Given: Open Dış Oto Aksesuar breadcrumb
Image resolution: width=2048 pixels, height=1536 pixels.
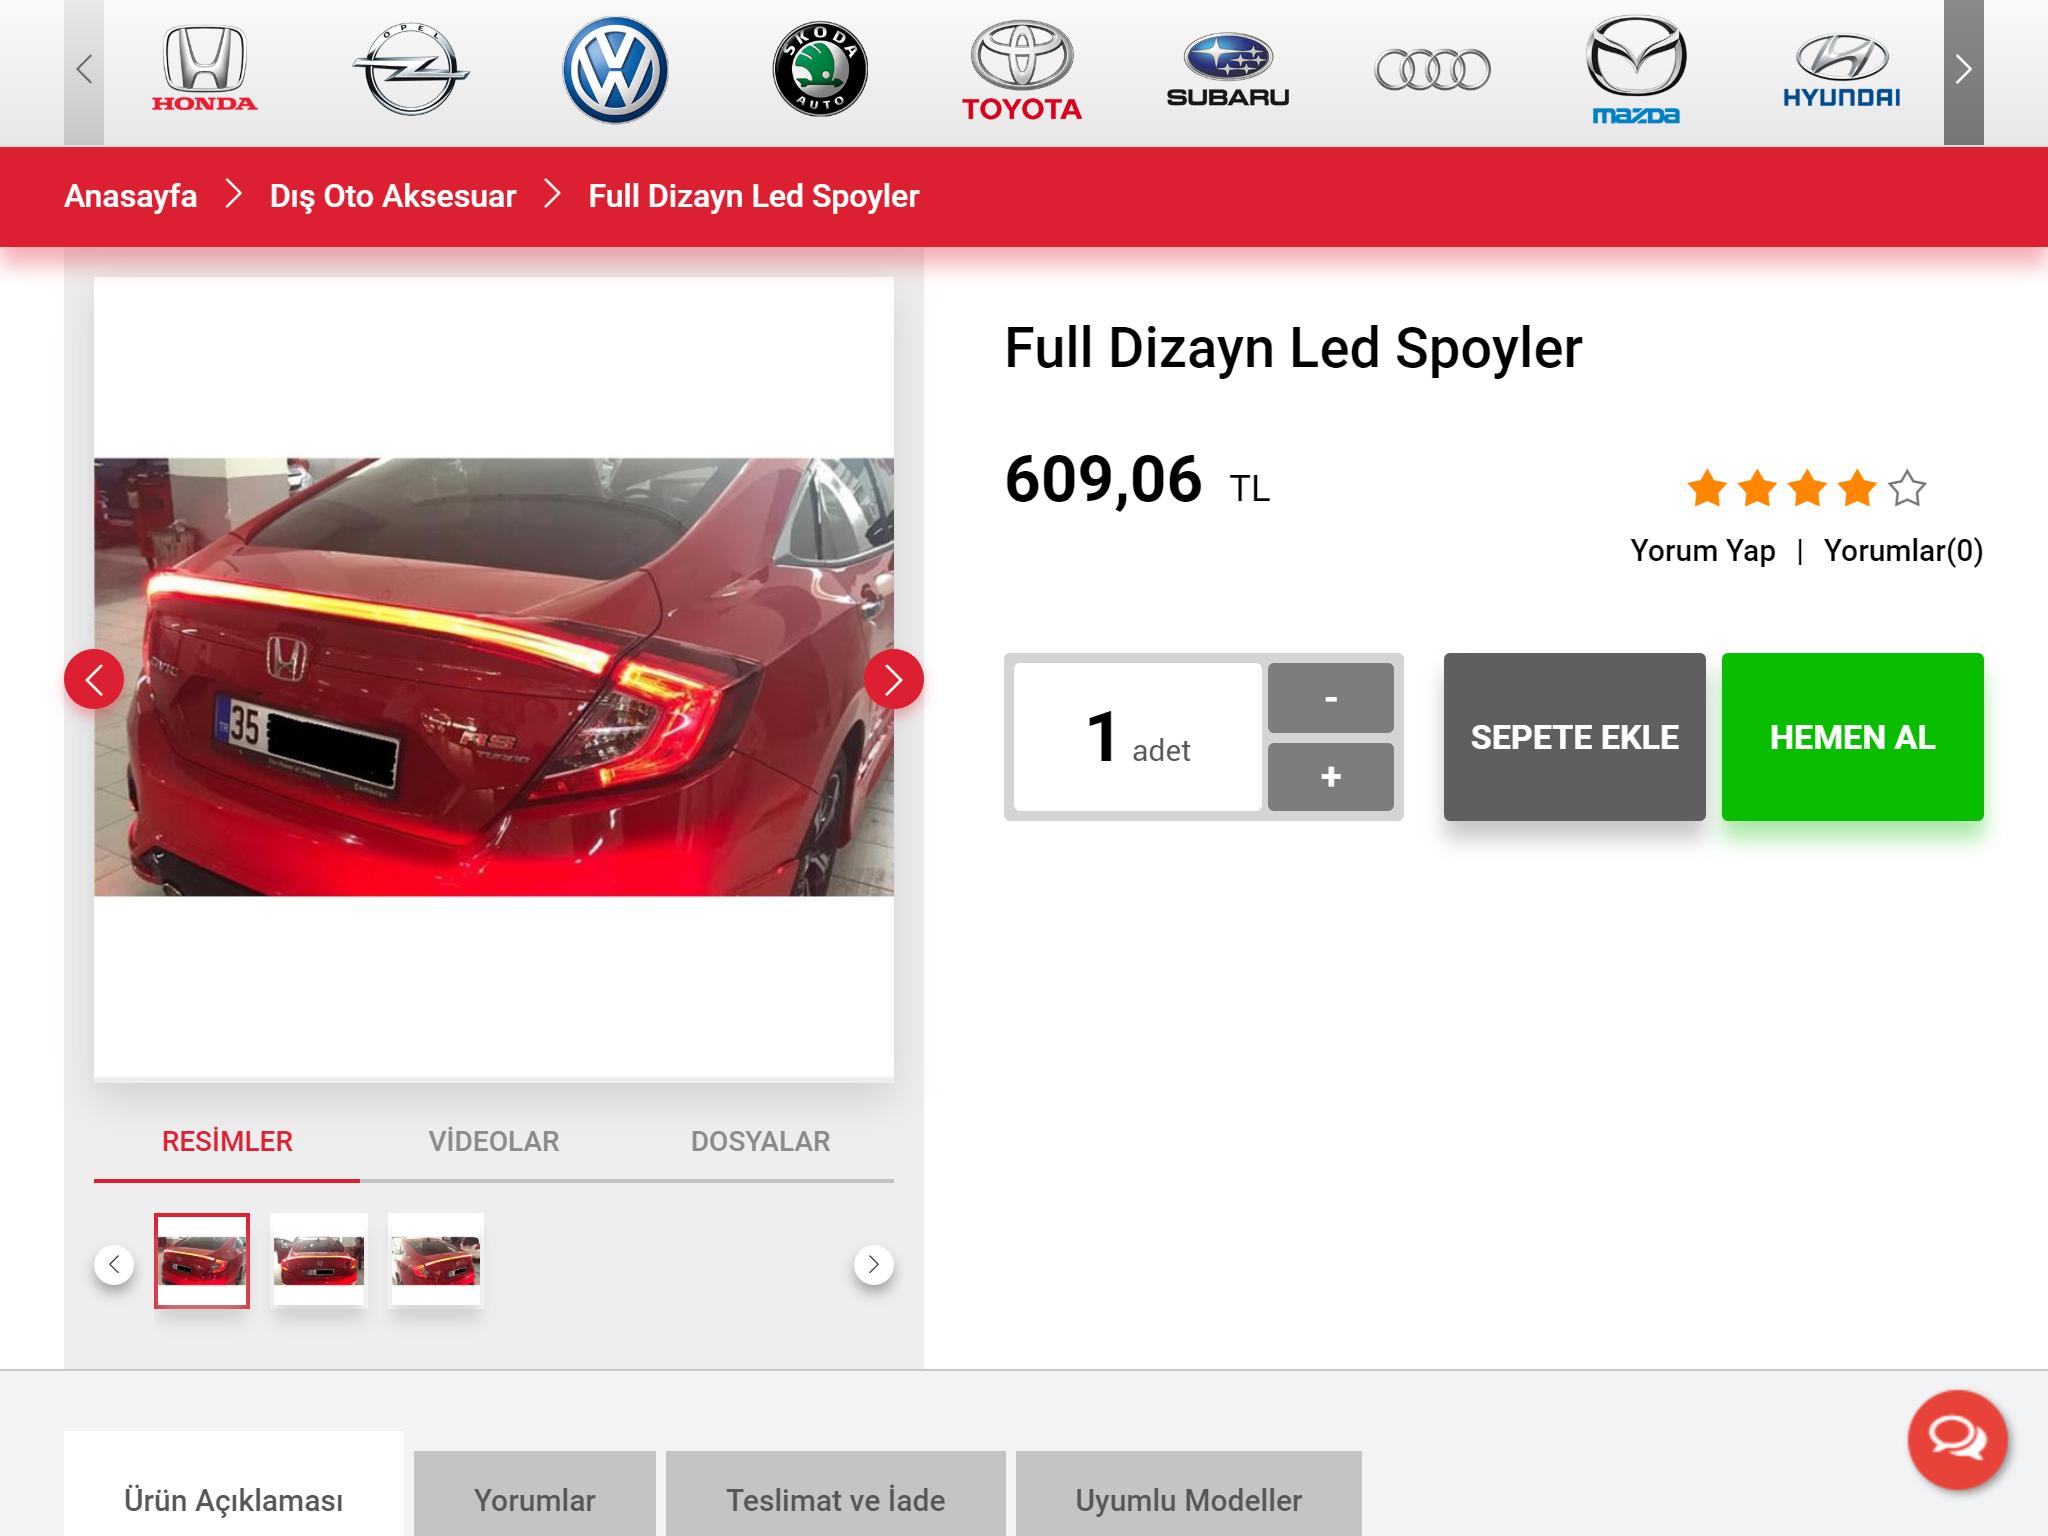Looking at the screenshot, I should 393,196.
